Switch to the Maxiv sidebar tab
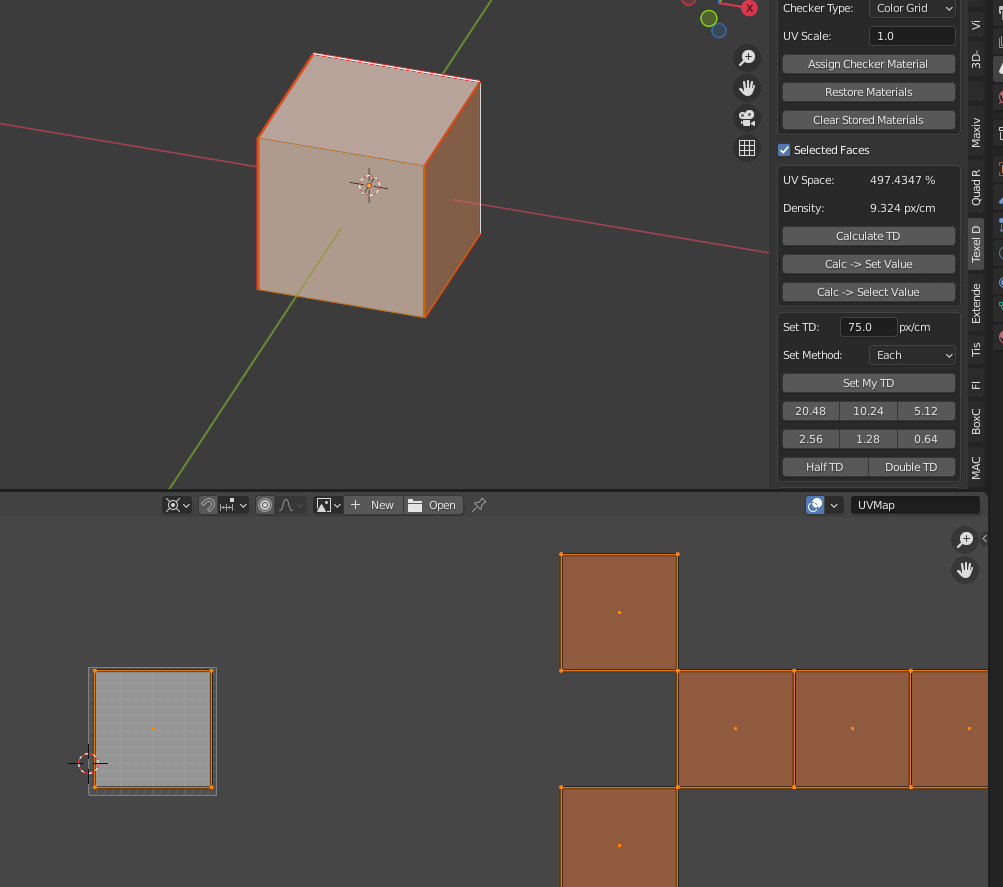The height and width of the screenshot is (887, 1003). click(975, 132)
